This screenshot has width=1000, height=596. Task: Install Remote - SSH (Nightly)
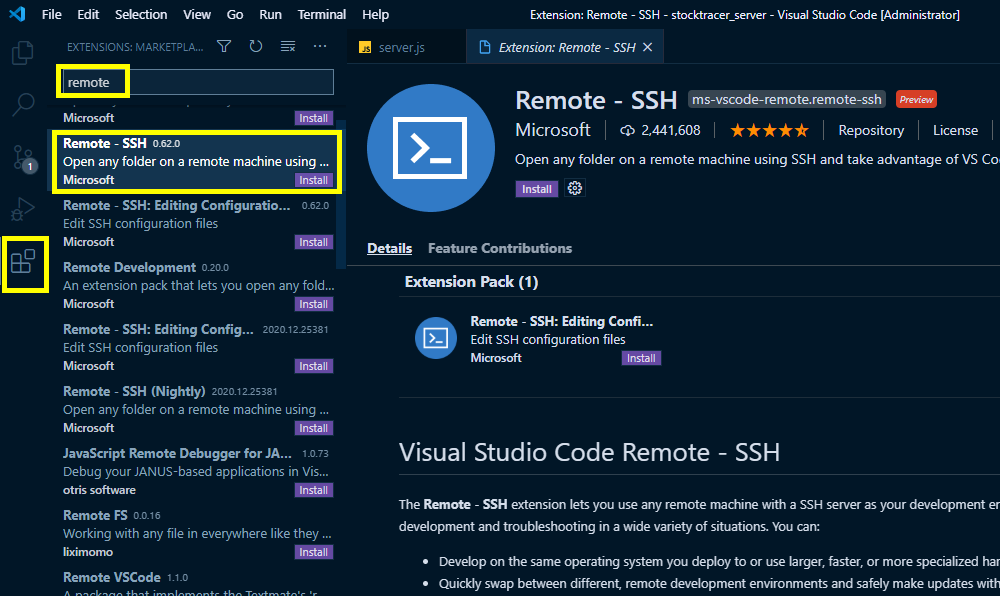(x=314, y=428)
